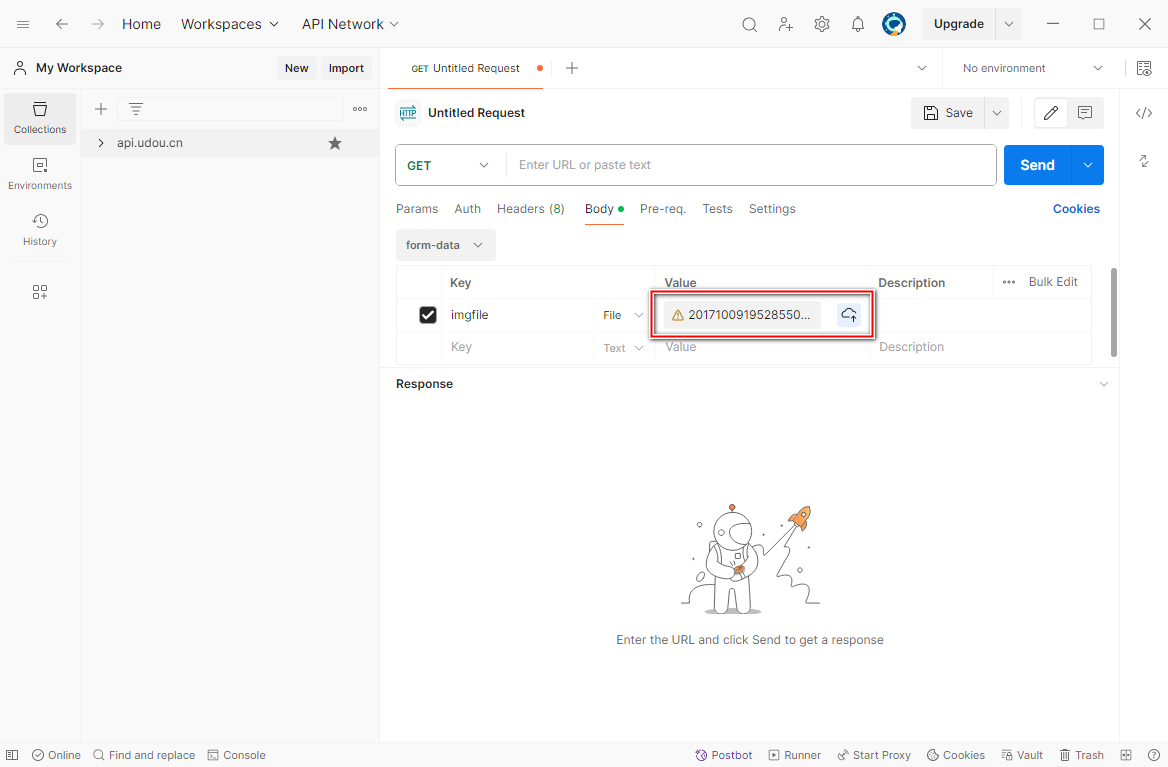Screen dimensions: 1168x767
Task: Switch to the Tests tab
Action: coord(717,209)
